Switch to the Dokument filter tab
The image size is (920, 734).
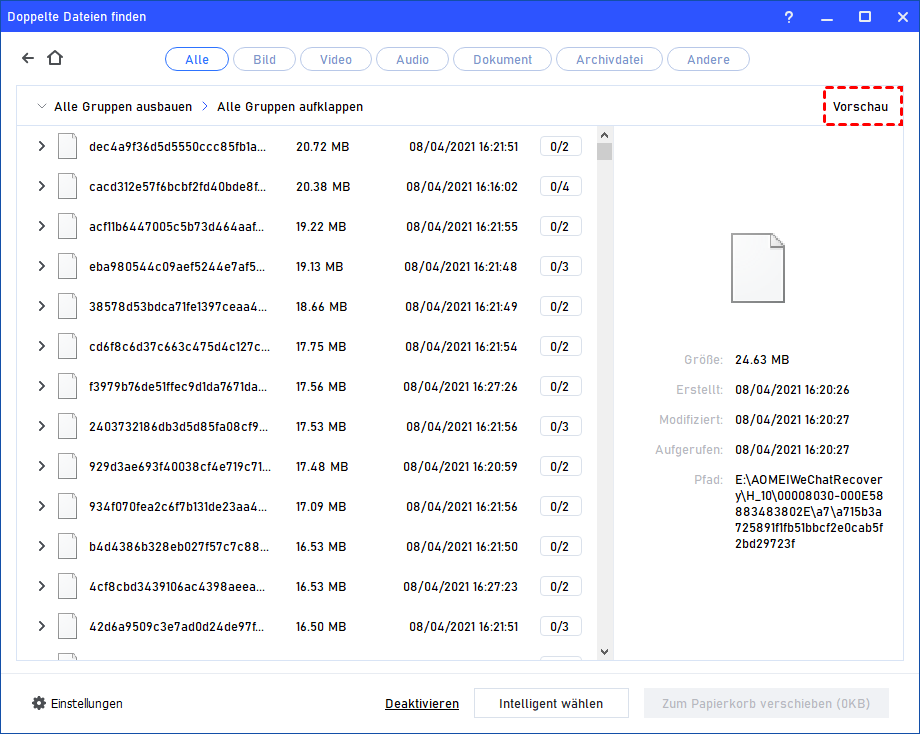[x=503, y=59]
